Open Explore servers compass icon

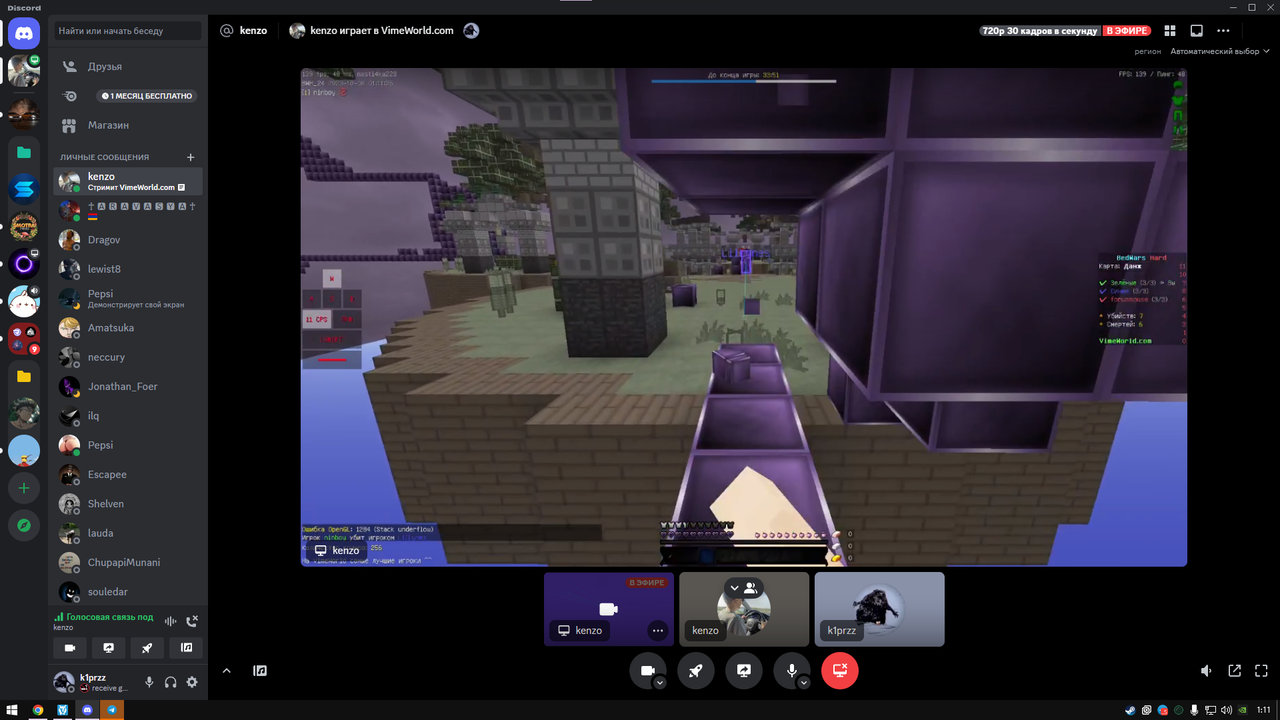coord(24,525)
